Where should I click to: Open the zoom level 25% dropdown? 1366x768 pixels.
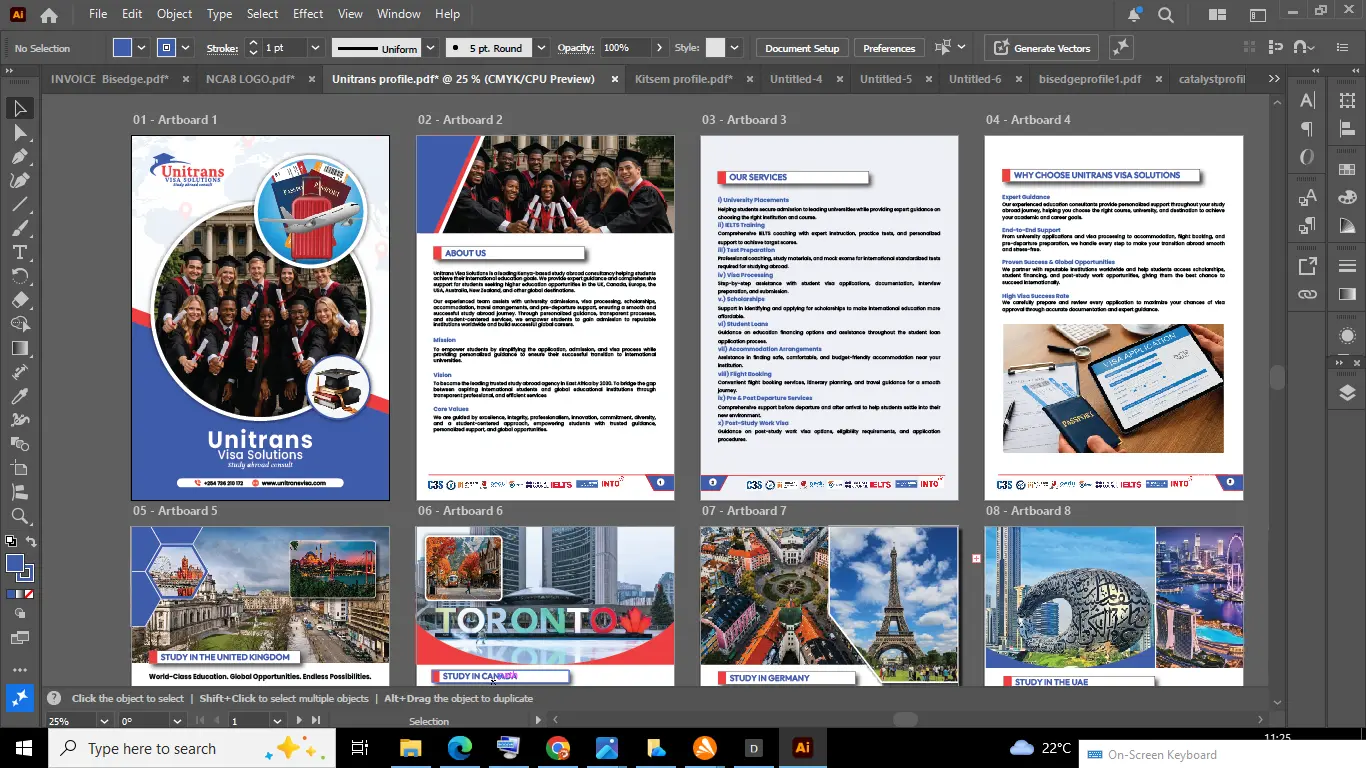pyautogui.click(x=104, y=721)
